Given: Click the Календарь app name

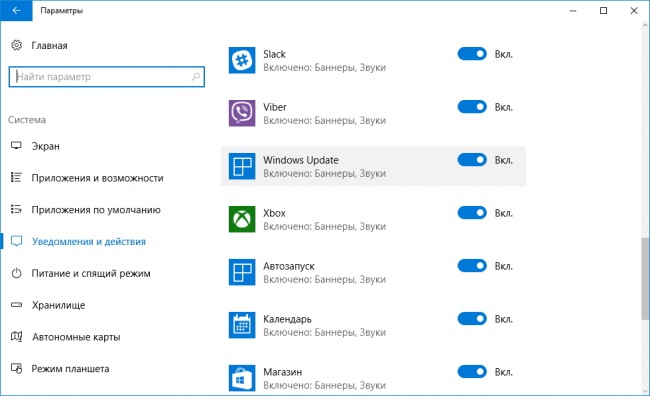Looking at the screenshot, I should tap(287, 319).
